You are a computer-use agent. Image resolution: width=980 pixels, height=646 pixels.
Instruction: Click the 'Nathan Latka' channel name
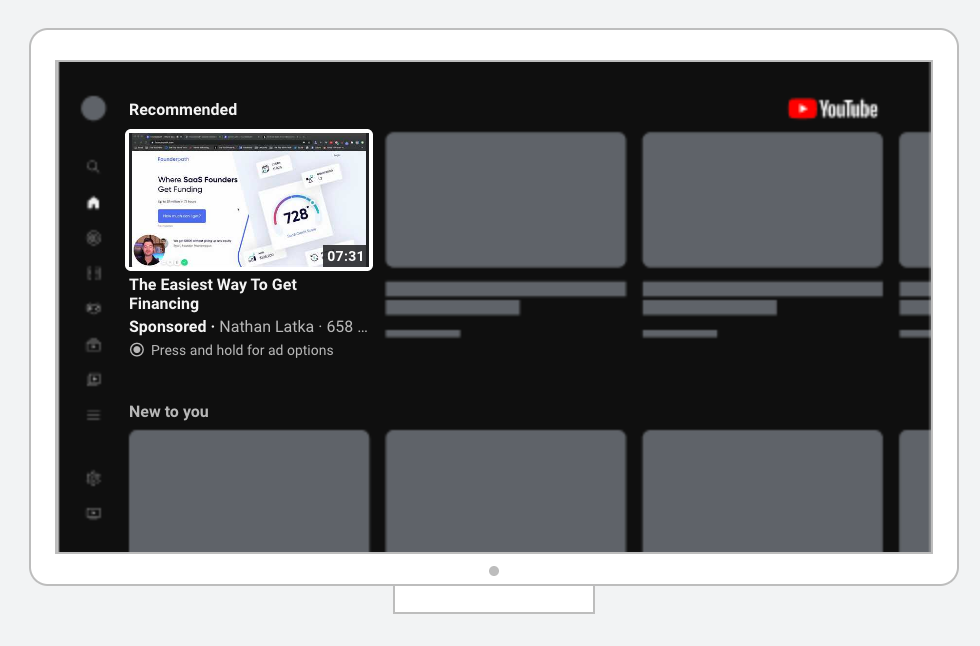point(266,327)
